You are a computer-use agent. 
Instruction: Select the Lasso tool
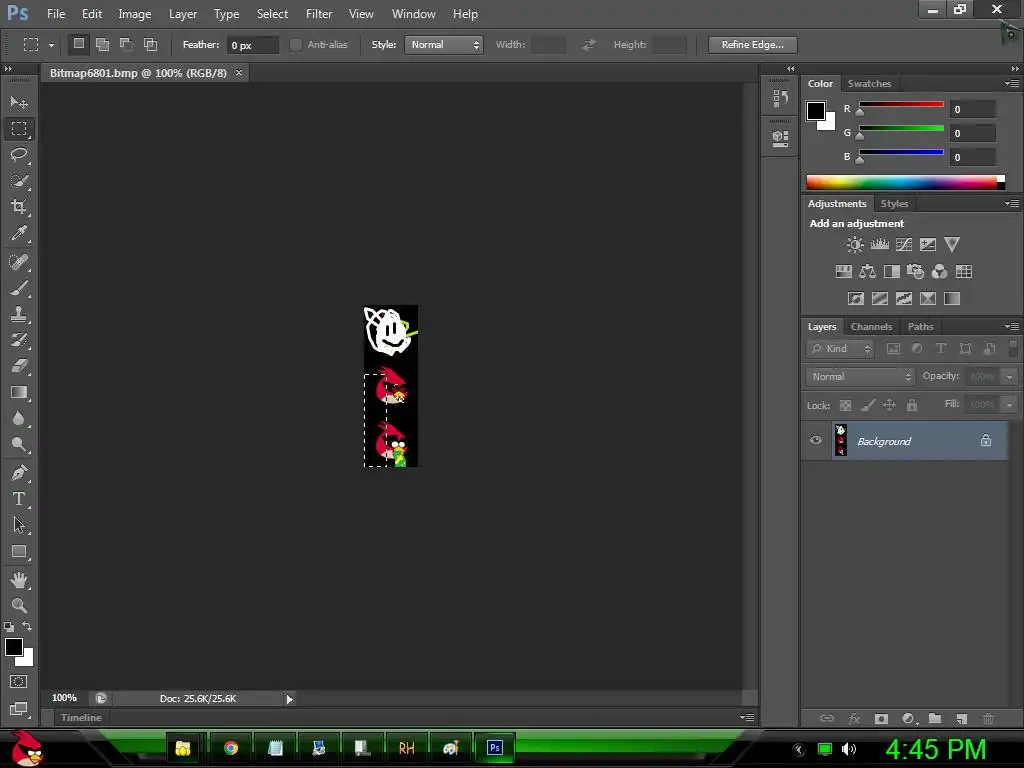pyautogui.click(x=19, y=155)
